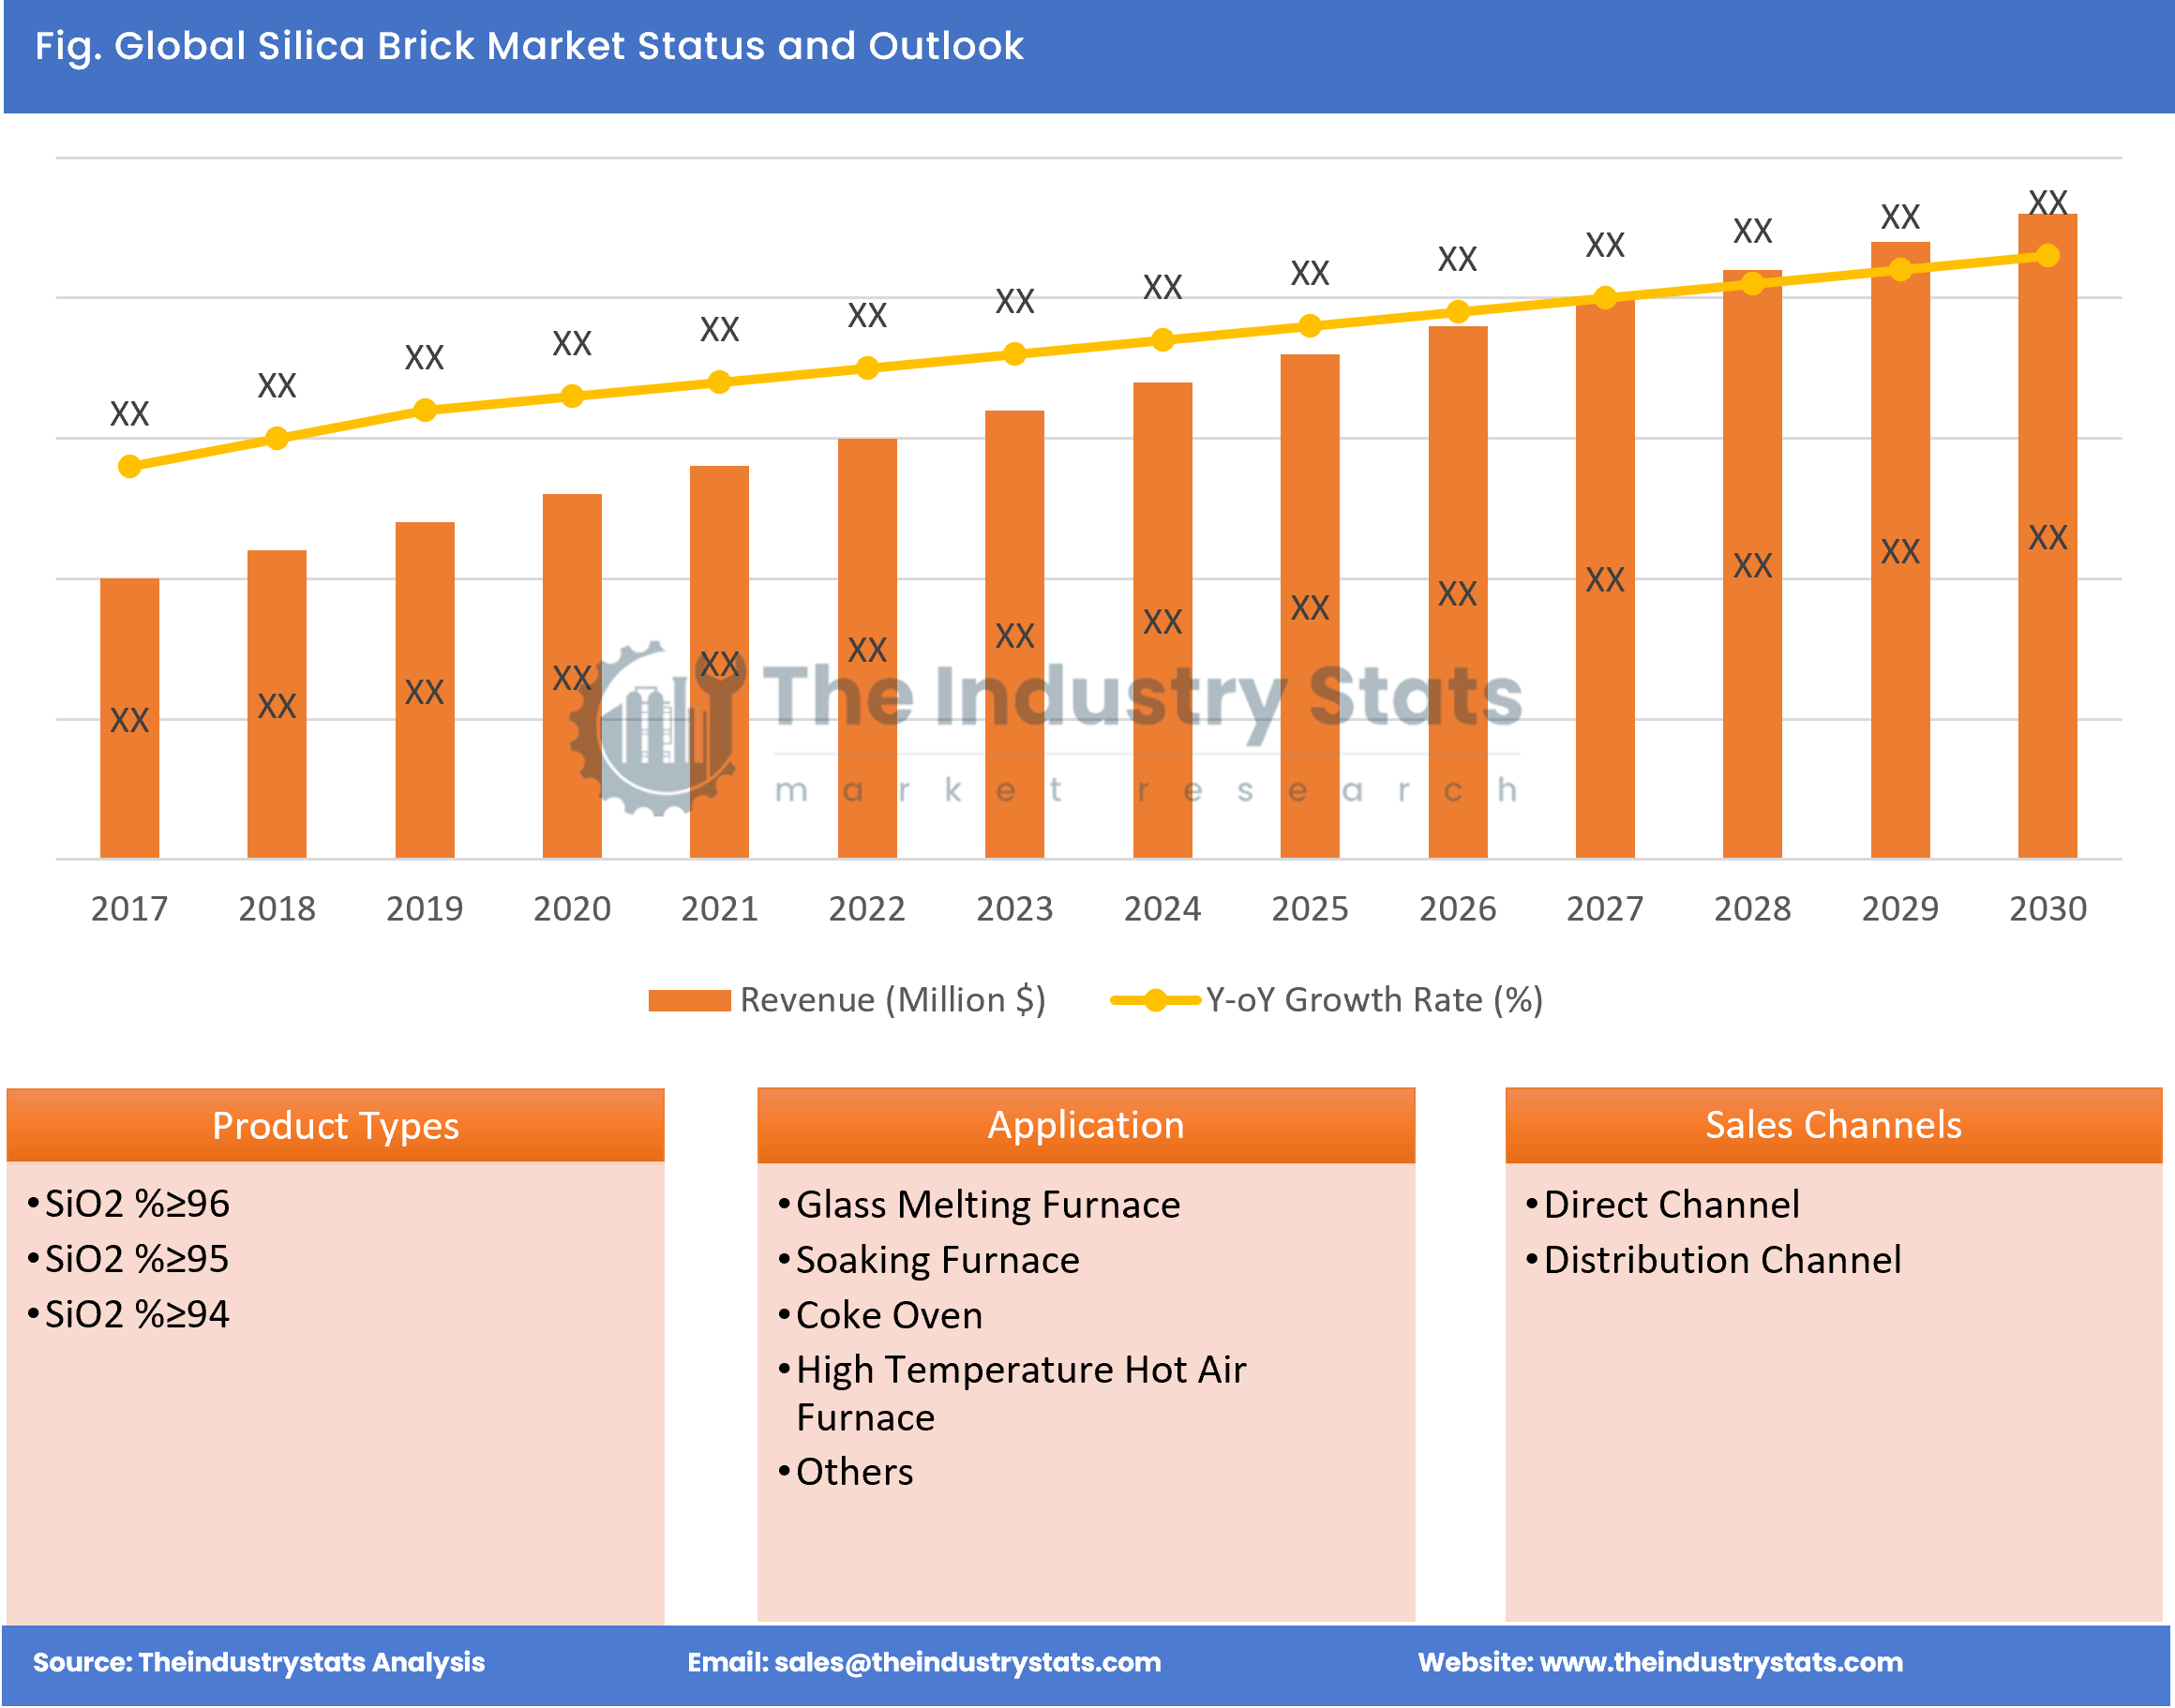Image resolution: width=2175 pixels, height=1708 pixels.
Task: Click the 2030 x-axis label
Action: [x=2048, y=908]
